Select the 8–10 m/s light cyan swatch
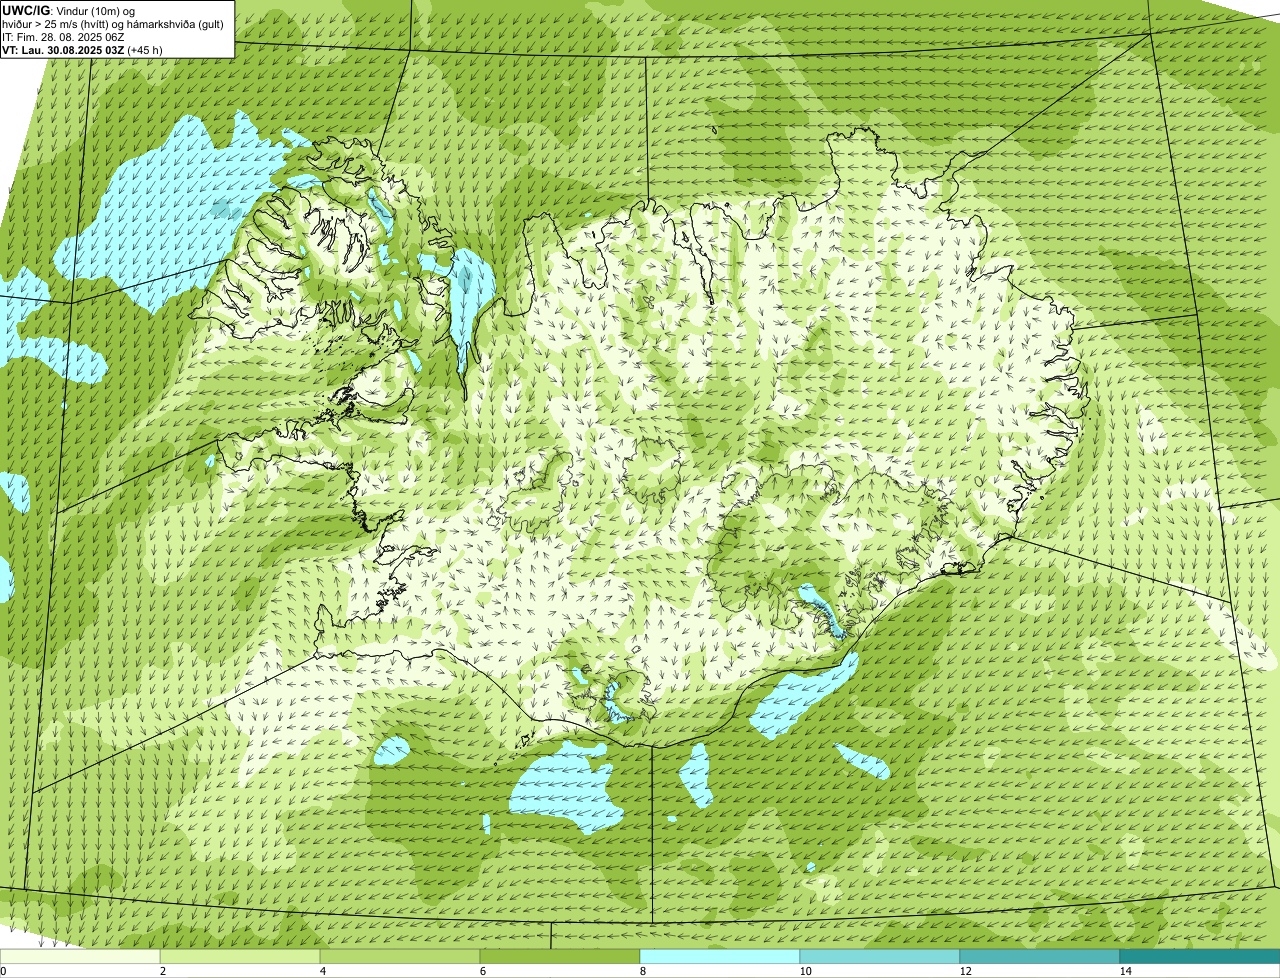This screenshot has height=978, width=1280. 720,956
